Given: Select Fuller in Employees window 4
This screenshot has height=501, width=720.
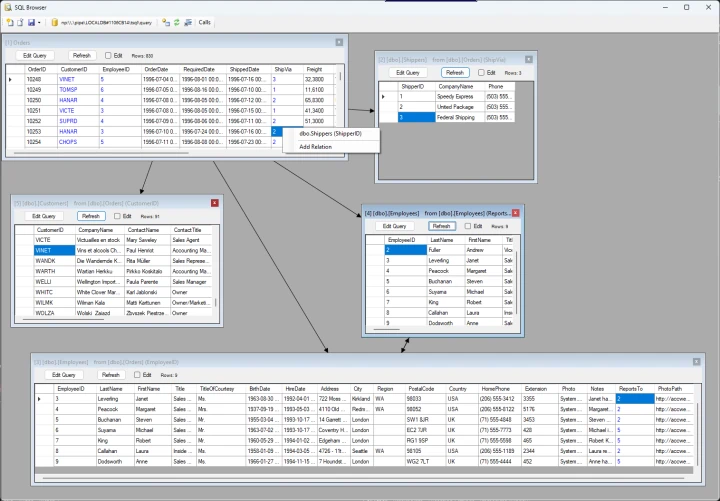Looking at the screenshot, I should 445,250.
